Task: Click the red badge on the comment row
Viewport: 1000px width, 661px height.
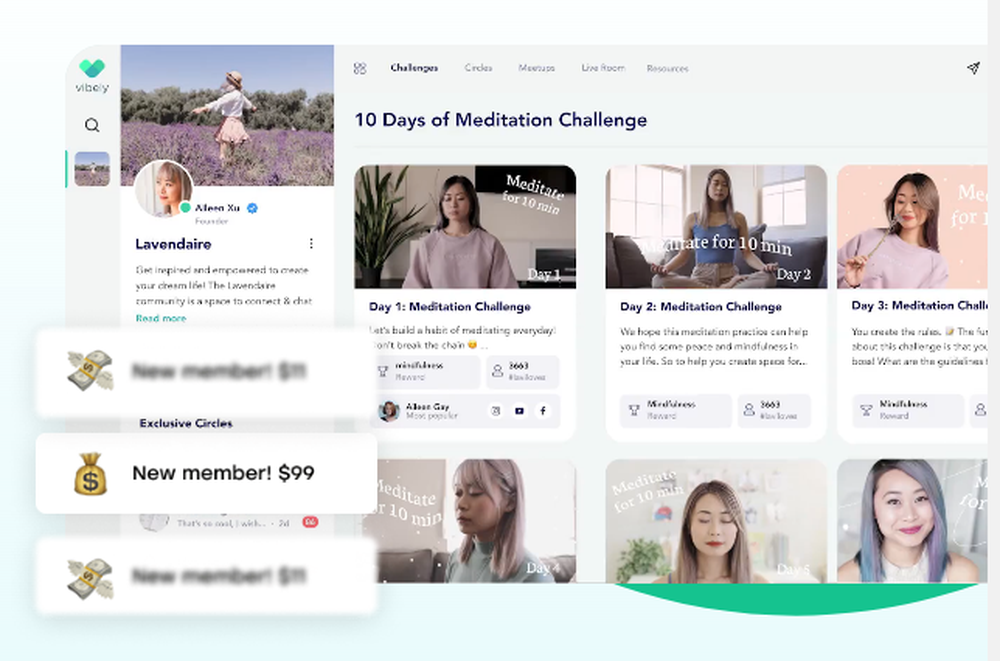Action: point(310,523)
